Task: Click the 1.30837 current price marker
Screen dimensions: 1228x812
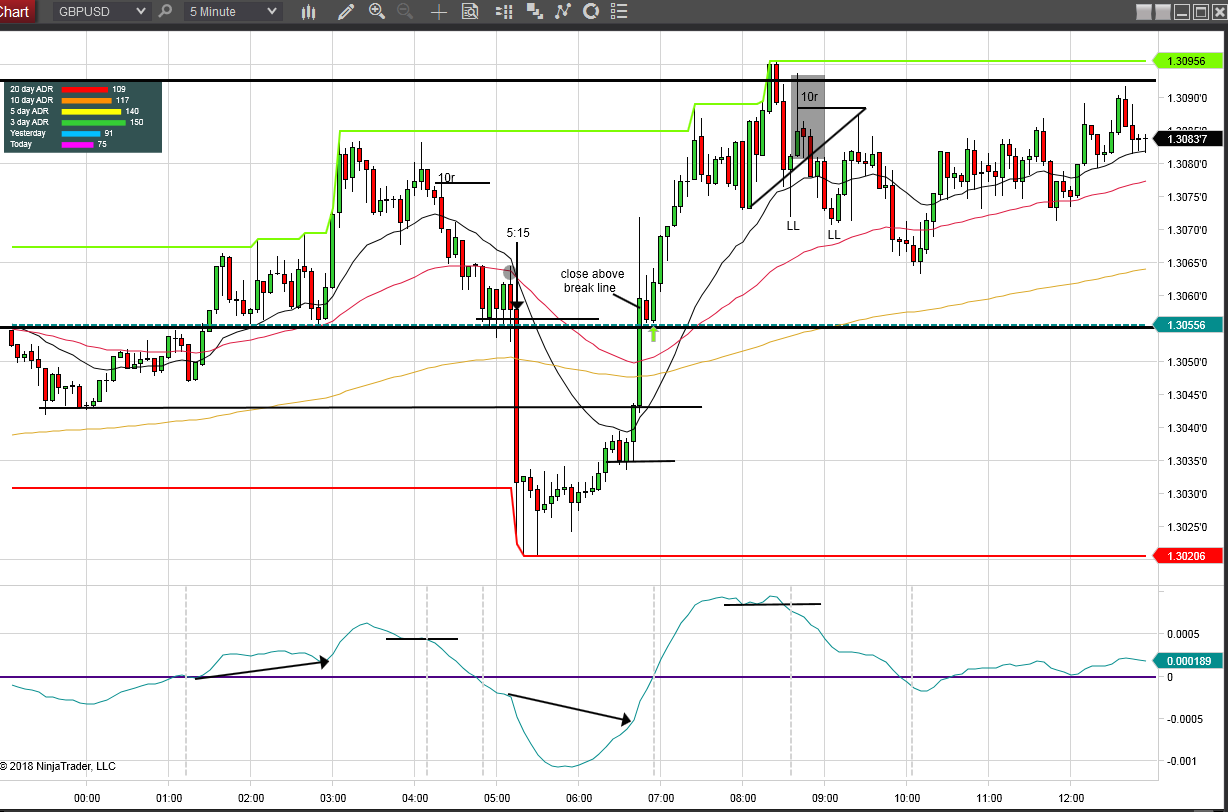Action: click(1189, 138)
